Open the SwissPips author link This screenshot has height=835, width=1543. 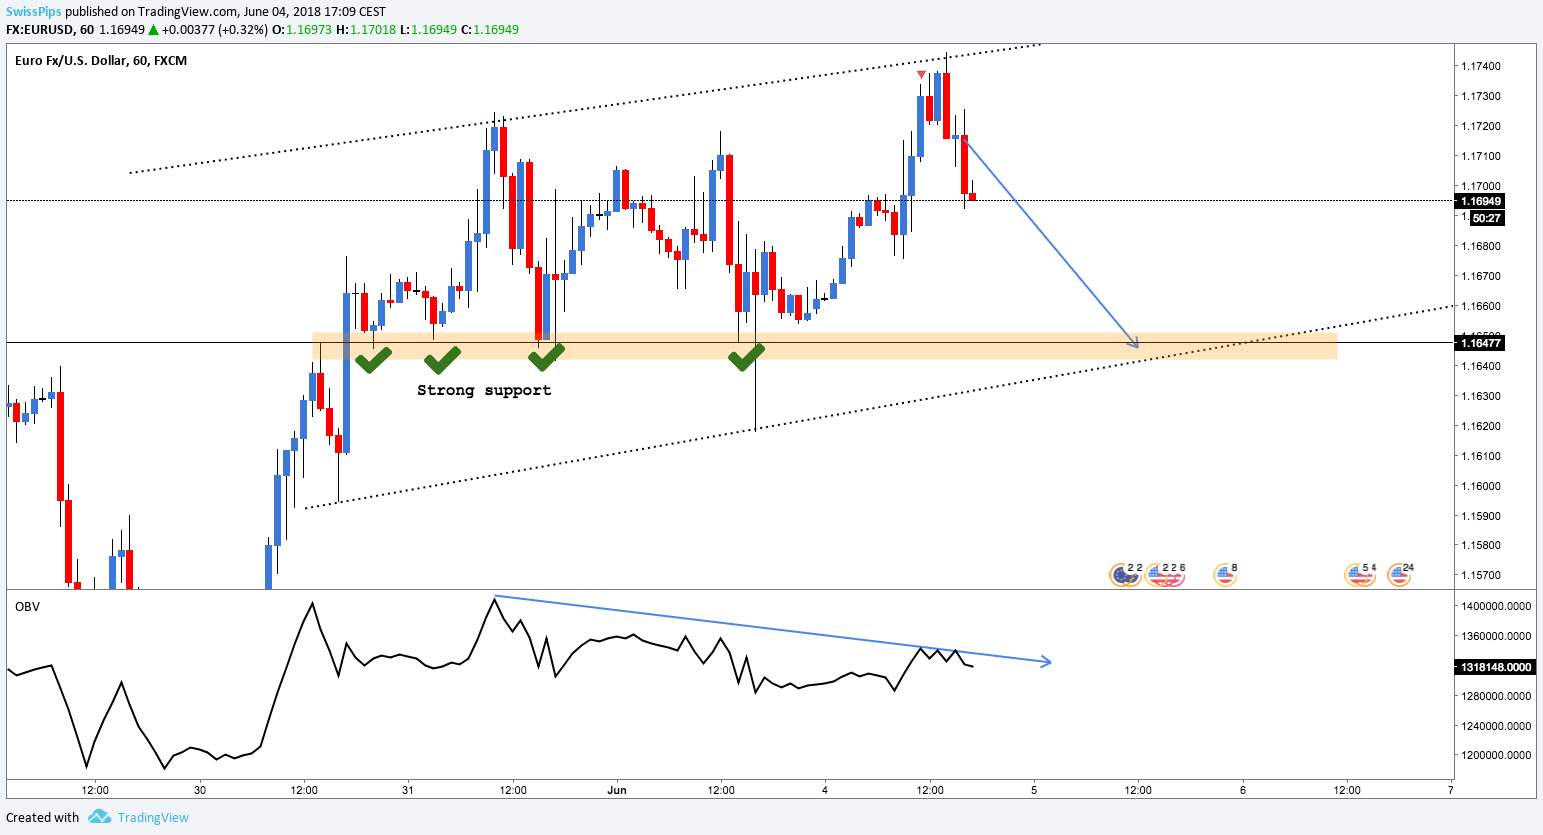pyautogui.click(x=33, y=11)
